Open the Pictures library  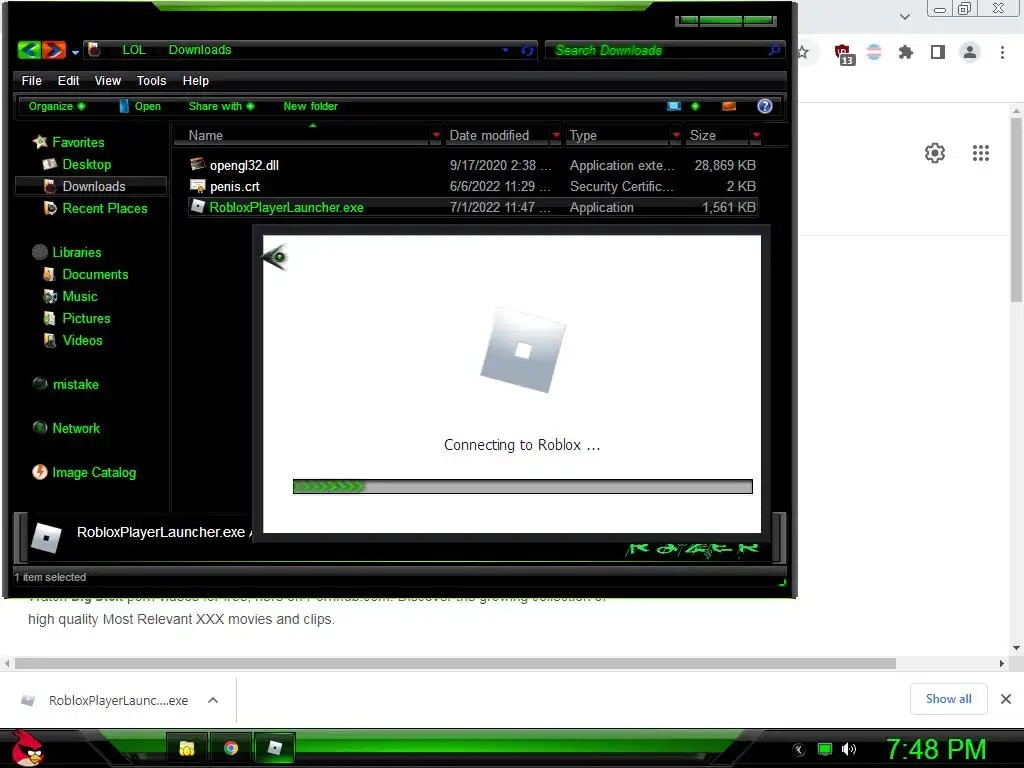(86, 318)
